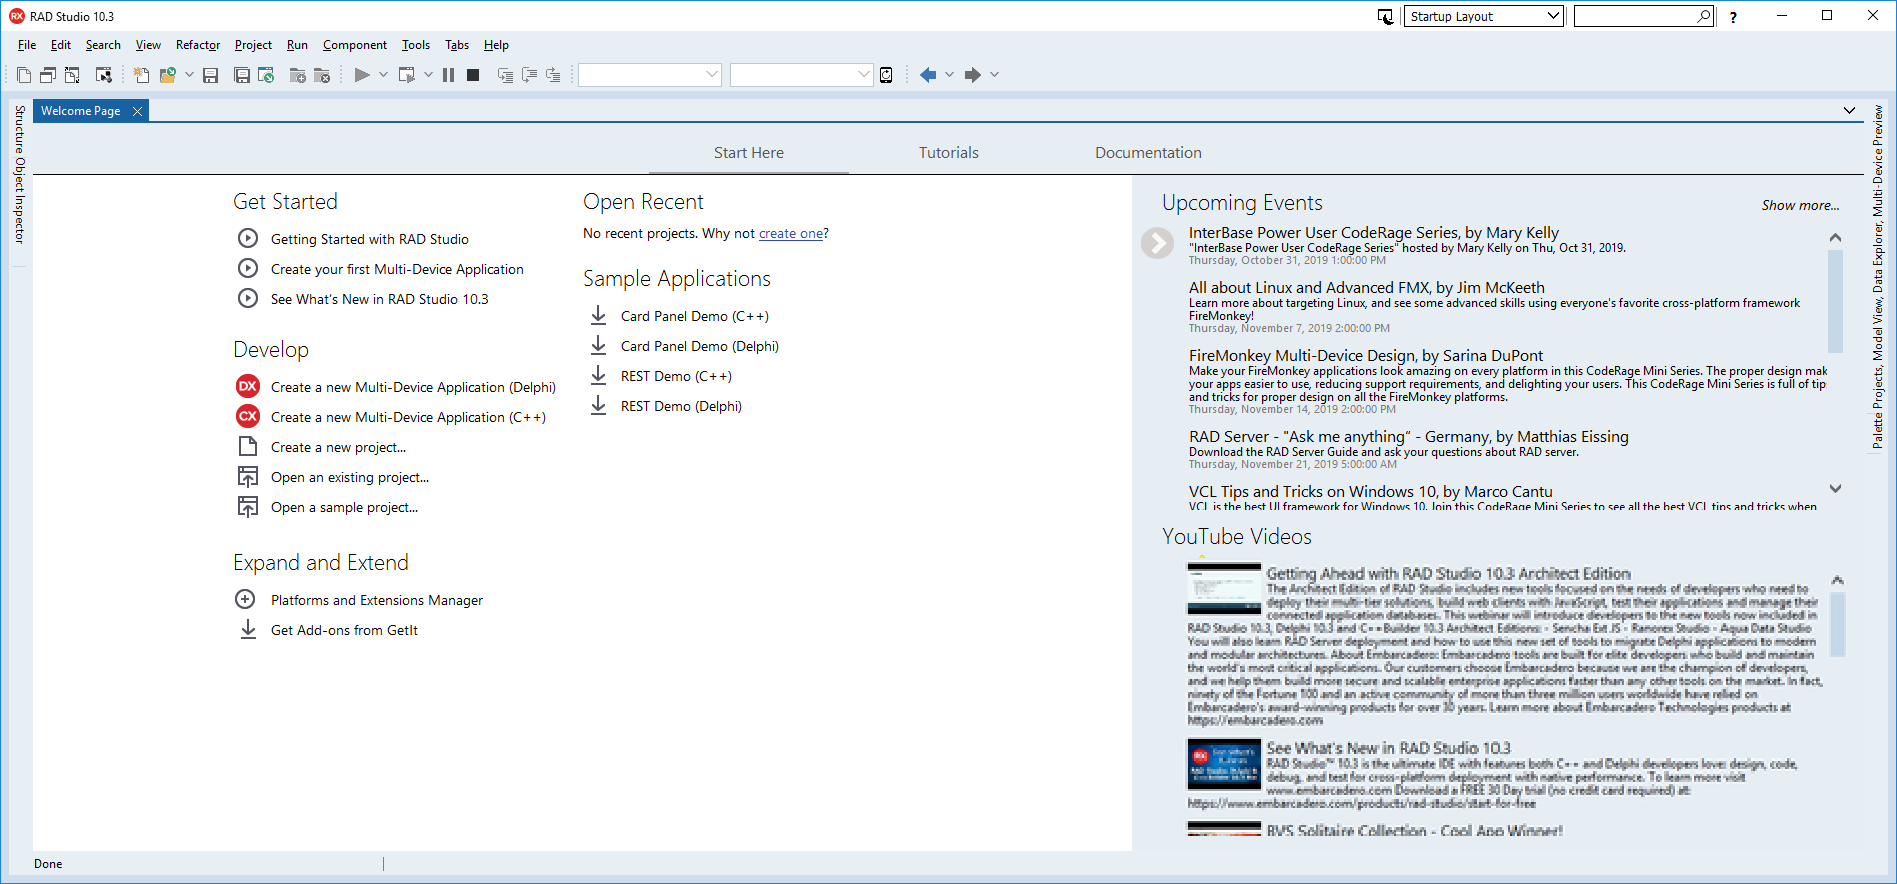This screenshot has height=884, width=1897.
Task: Click Open an existing project
Action: [350, 477]
